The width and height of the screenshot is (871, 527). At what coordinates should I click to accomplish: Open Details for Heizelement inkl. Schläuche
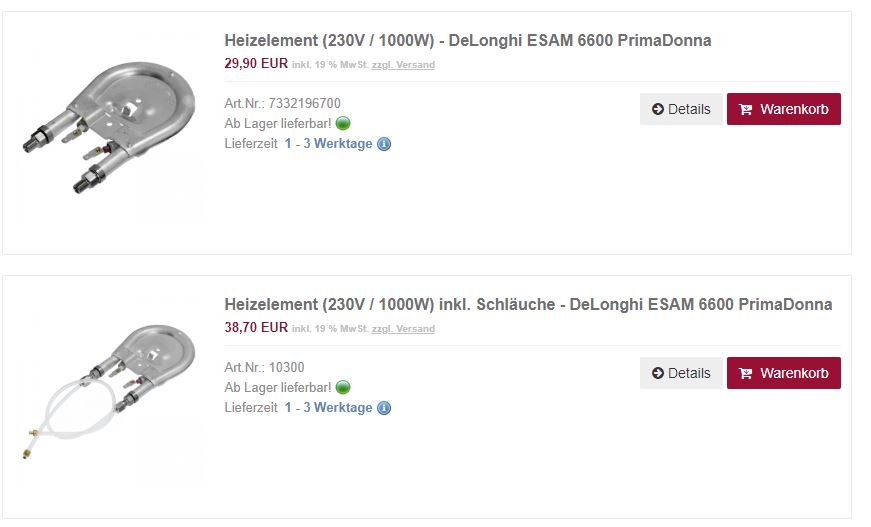pyautogui.click(x=681, y=373)
